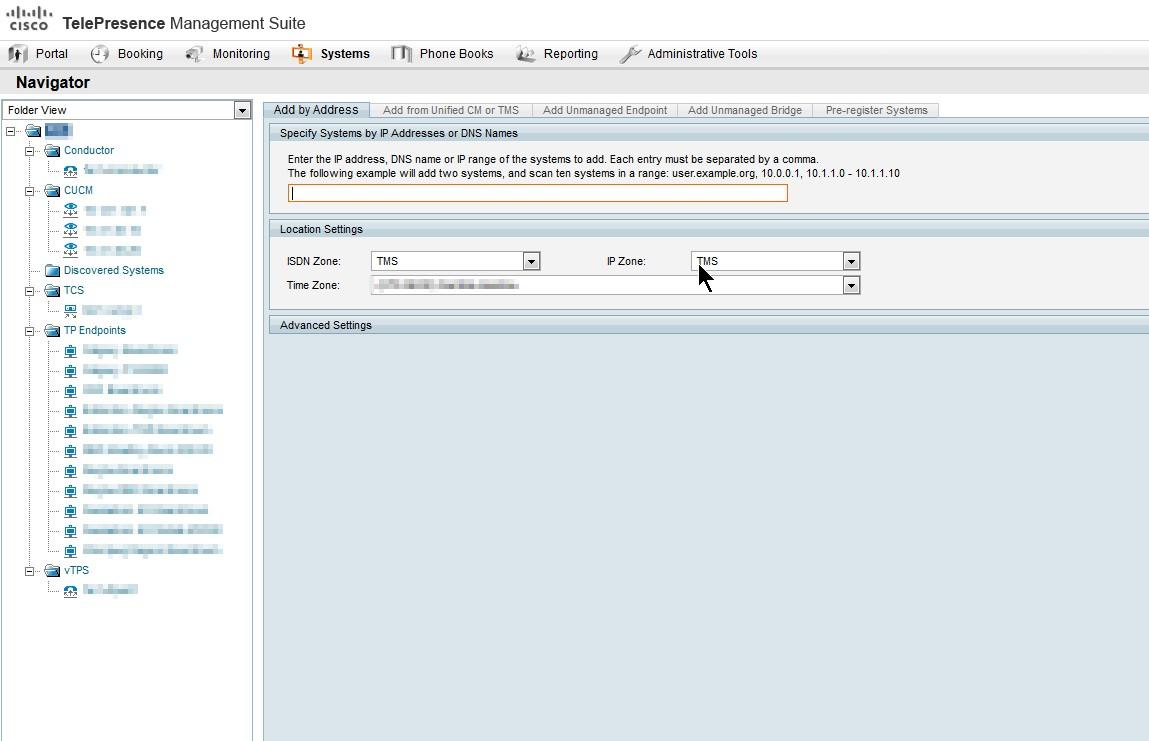Click the Booking clock icon
The image size is (1149, 741).
(100, 54)
